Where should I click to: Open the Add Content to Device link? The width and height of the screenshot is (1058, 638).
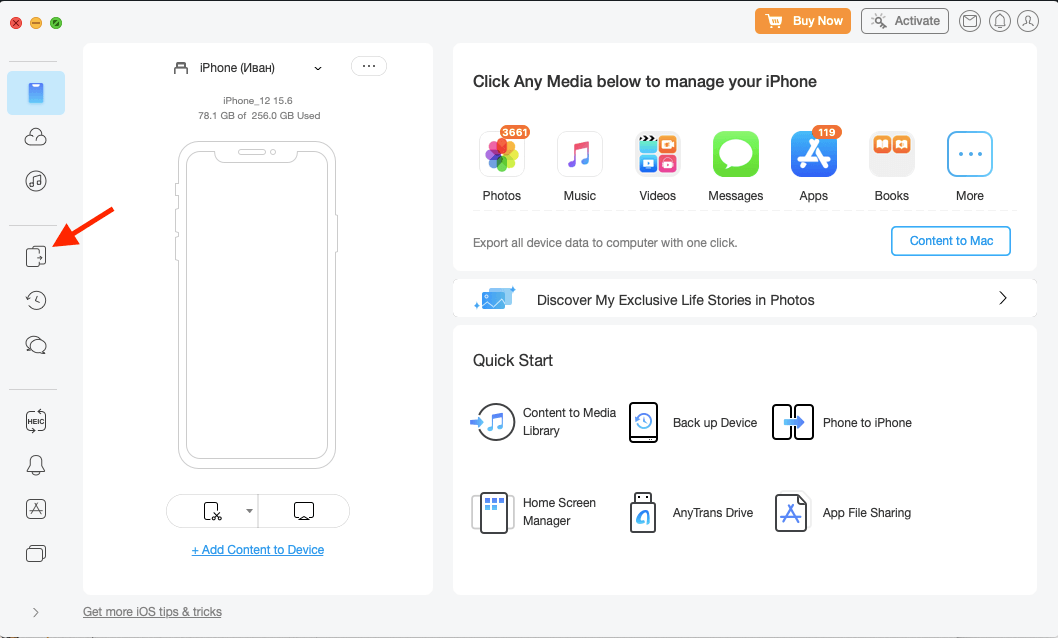coord(257,549)
